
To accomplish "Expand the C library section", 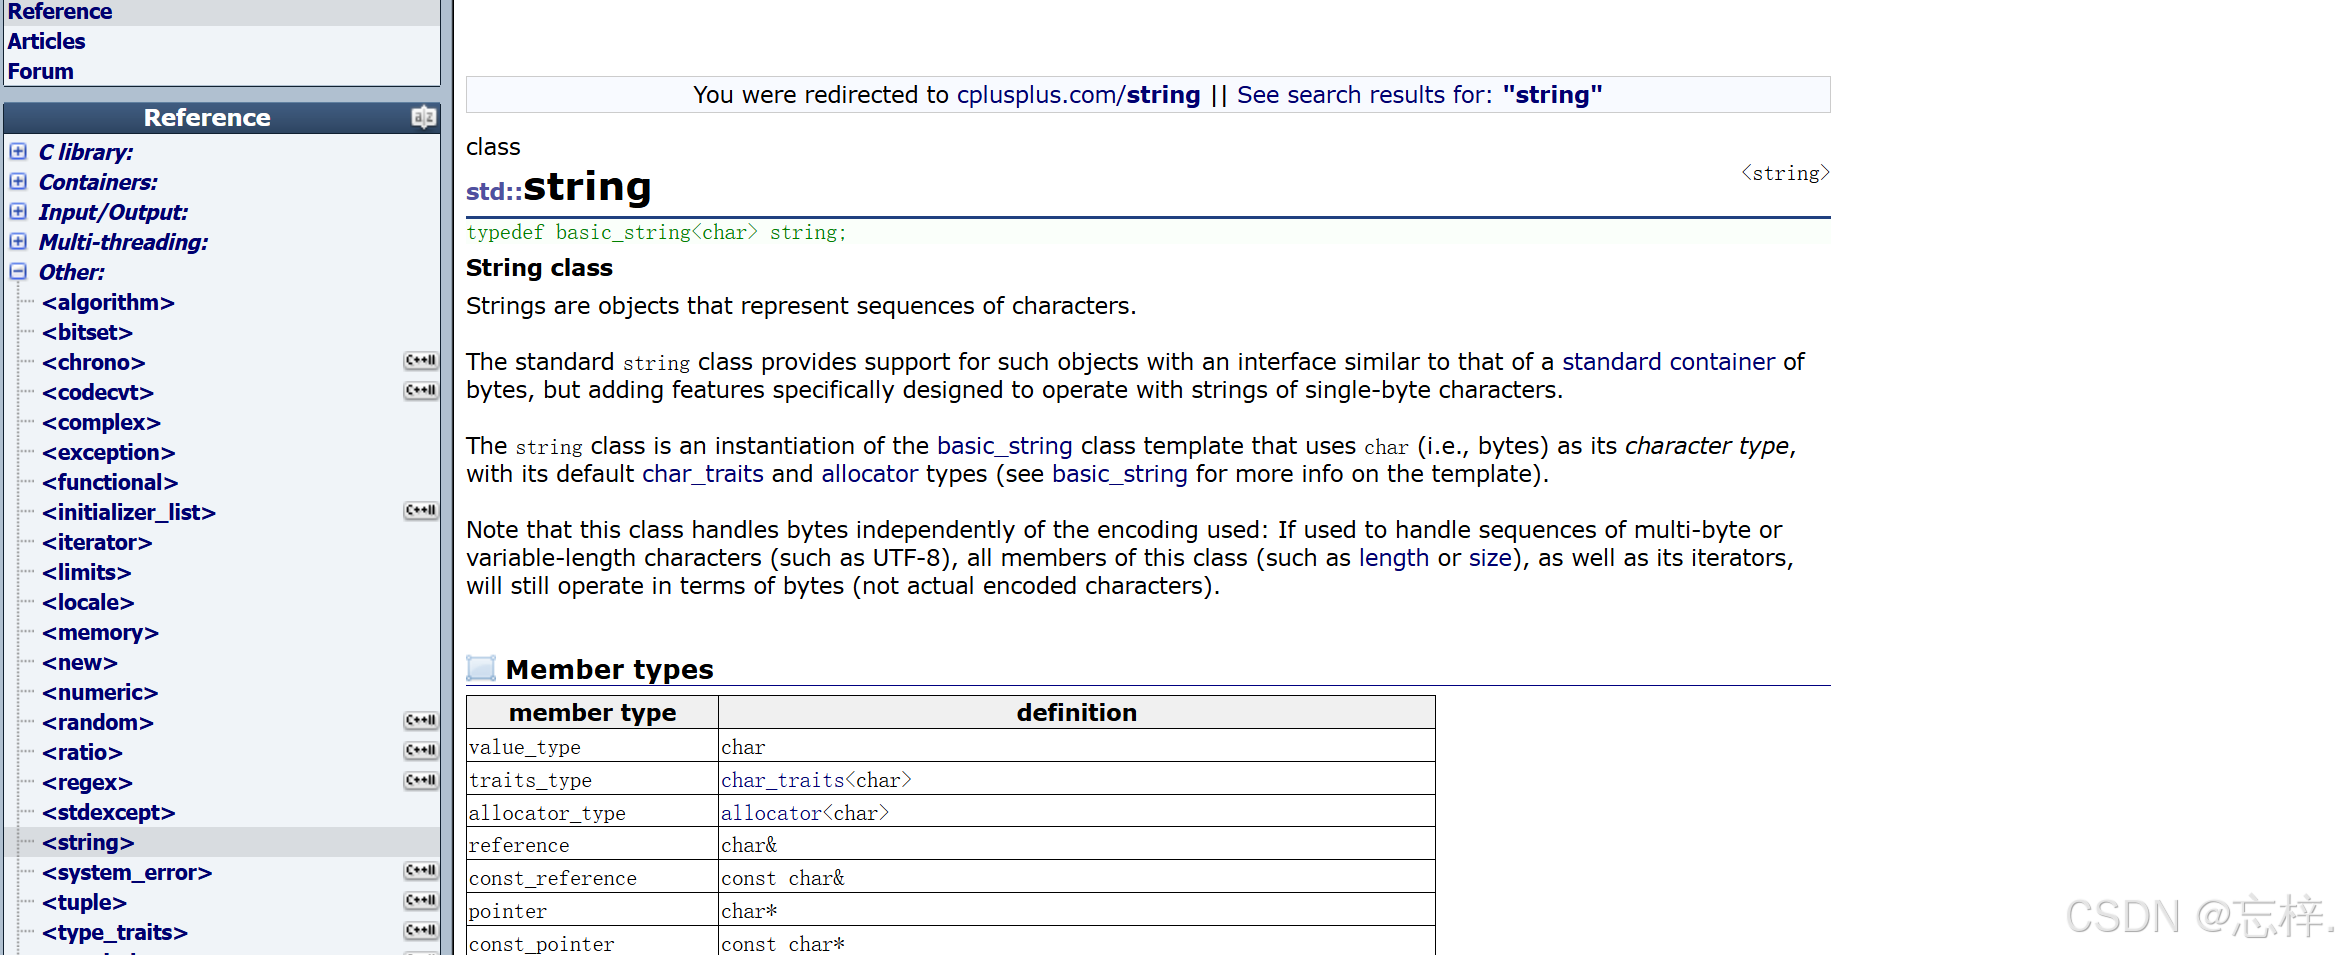I will [x=18, y=152].
